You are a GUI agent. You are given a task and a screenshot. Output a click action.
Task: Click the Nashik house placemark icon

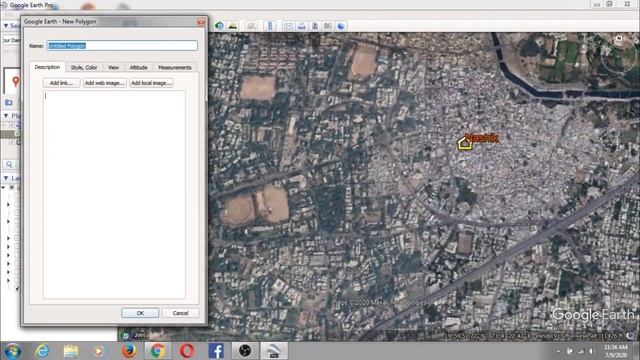point(464,144)
